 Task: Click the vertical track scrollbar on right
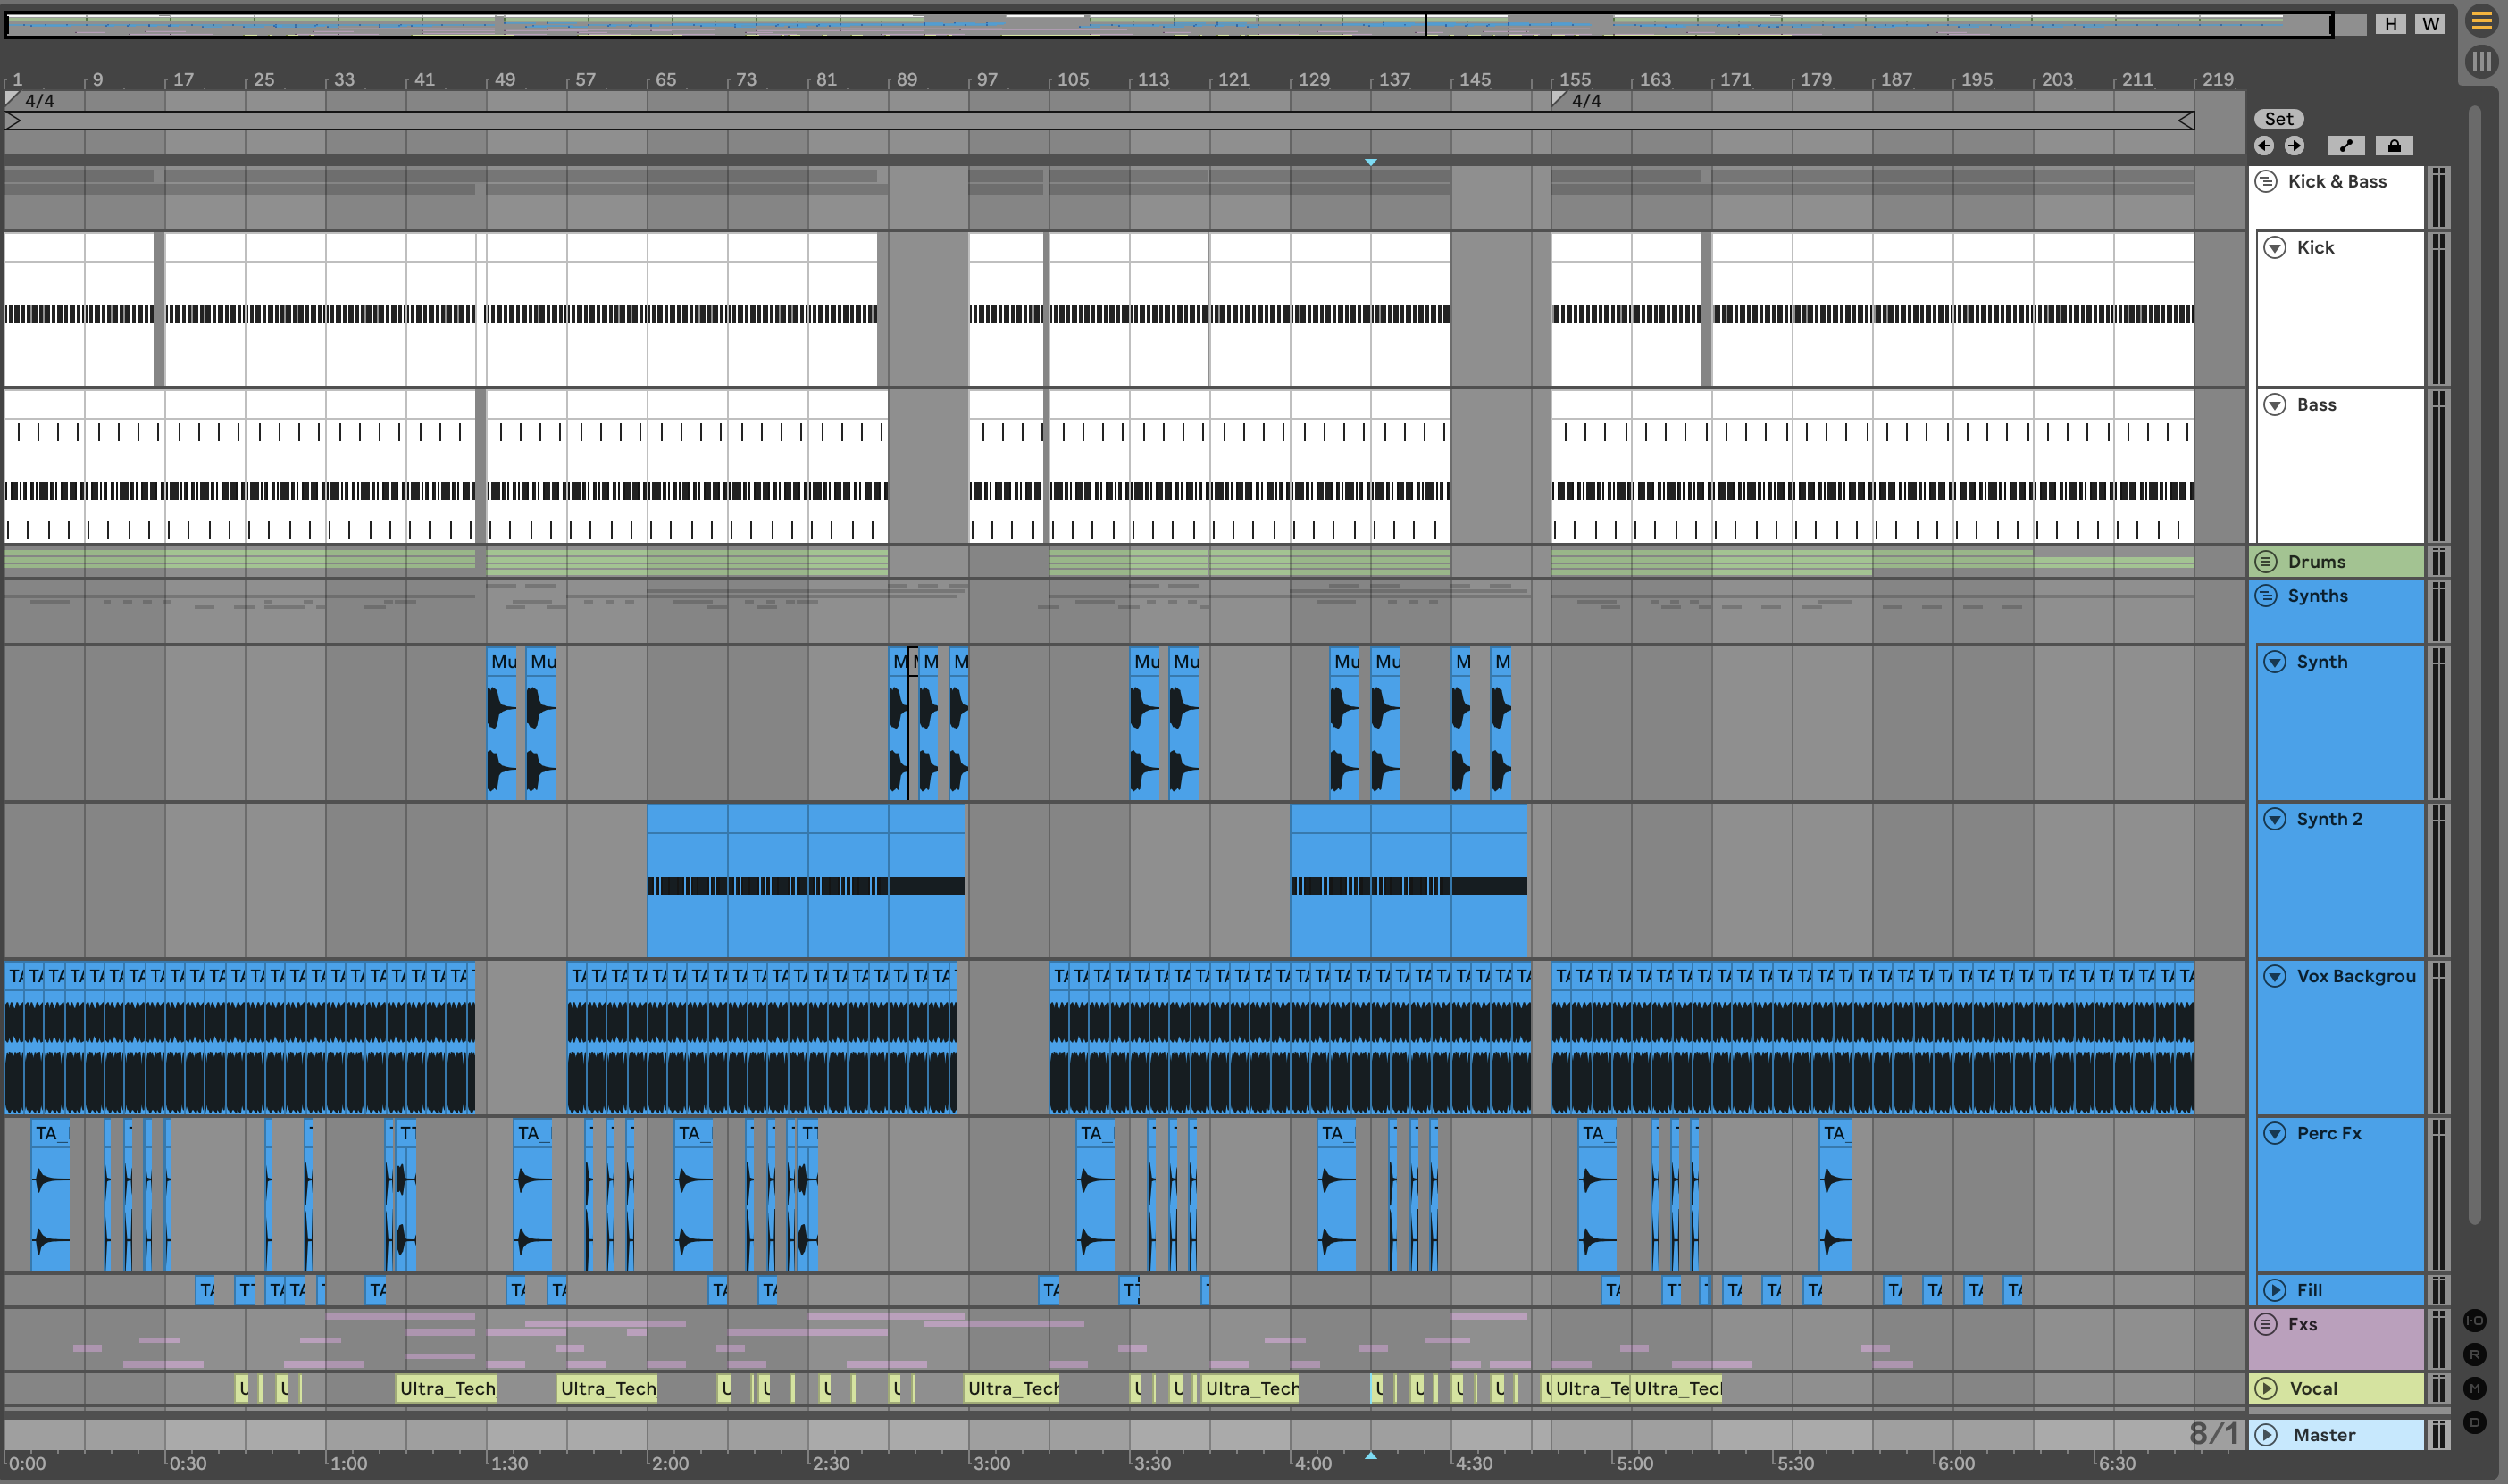click(x=2474, y=665)
